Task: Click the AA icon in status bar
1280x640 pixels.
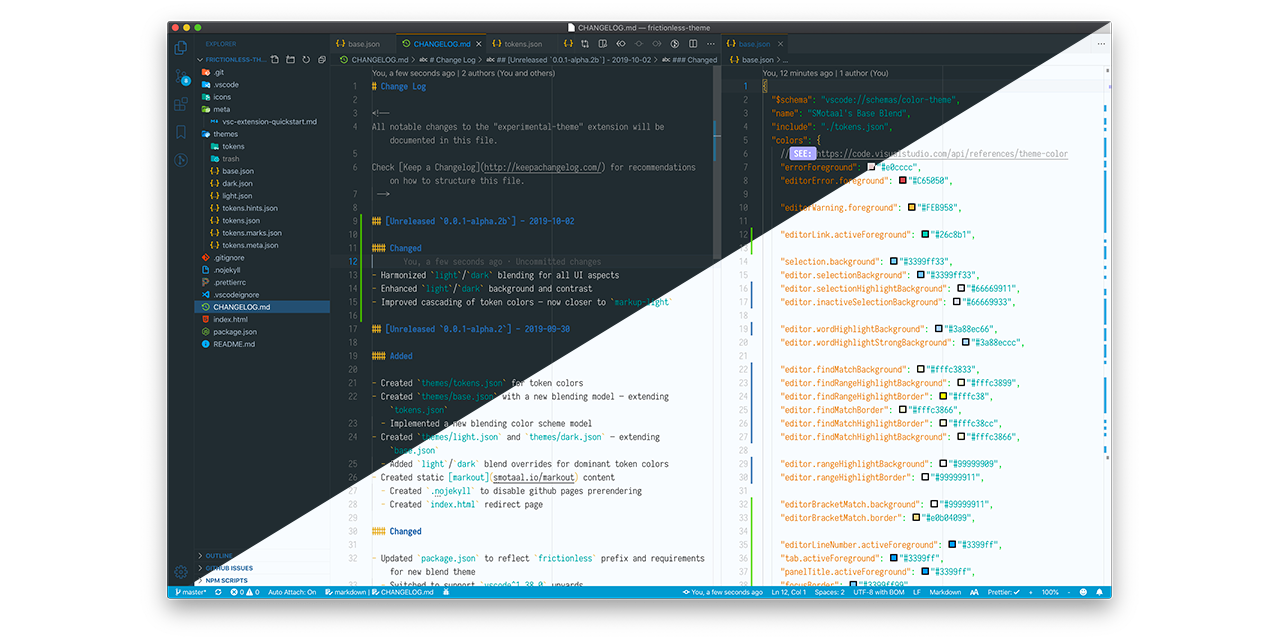Action: [x=974, y=592]
